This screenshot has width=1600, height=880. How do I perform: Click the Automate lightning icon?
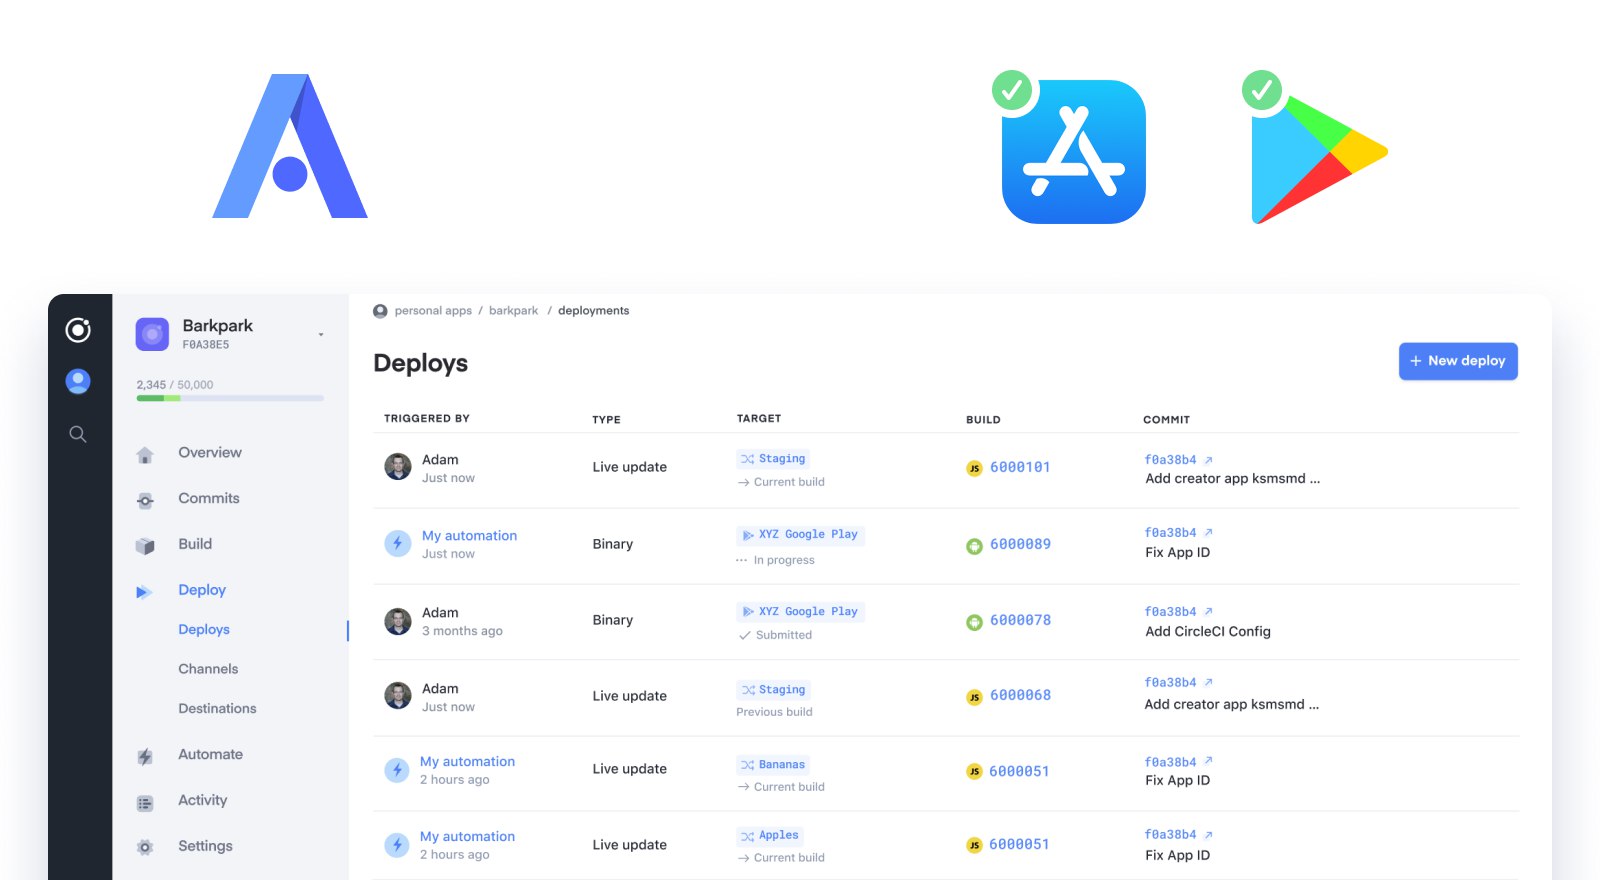coord(145,757)
